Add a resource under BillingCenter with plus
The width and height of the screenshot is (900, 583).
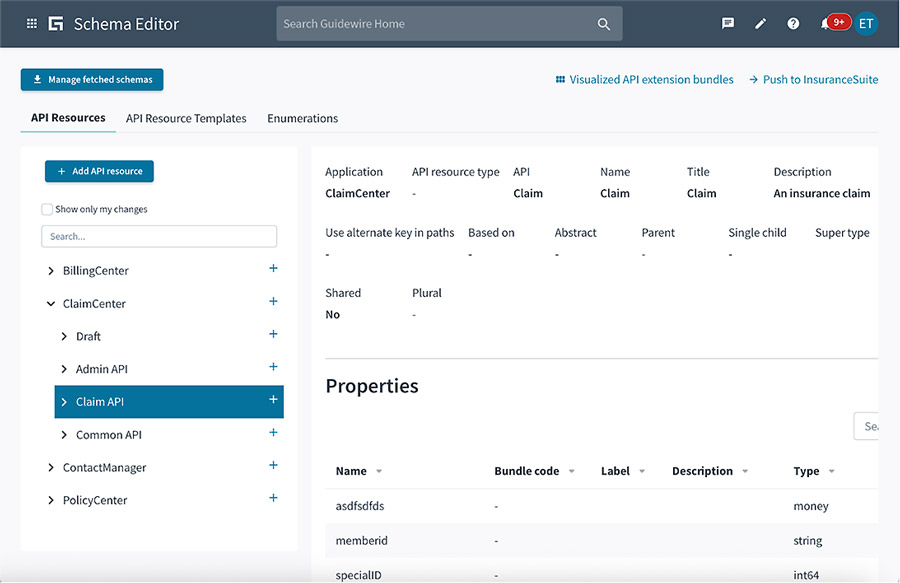(272, 270)
